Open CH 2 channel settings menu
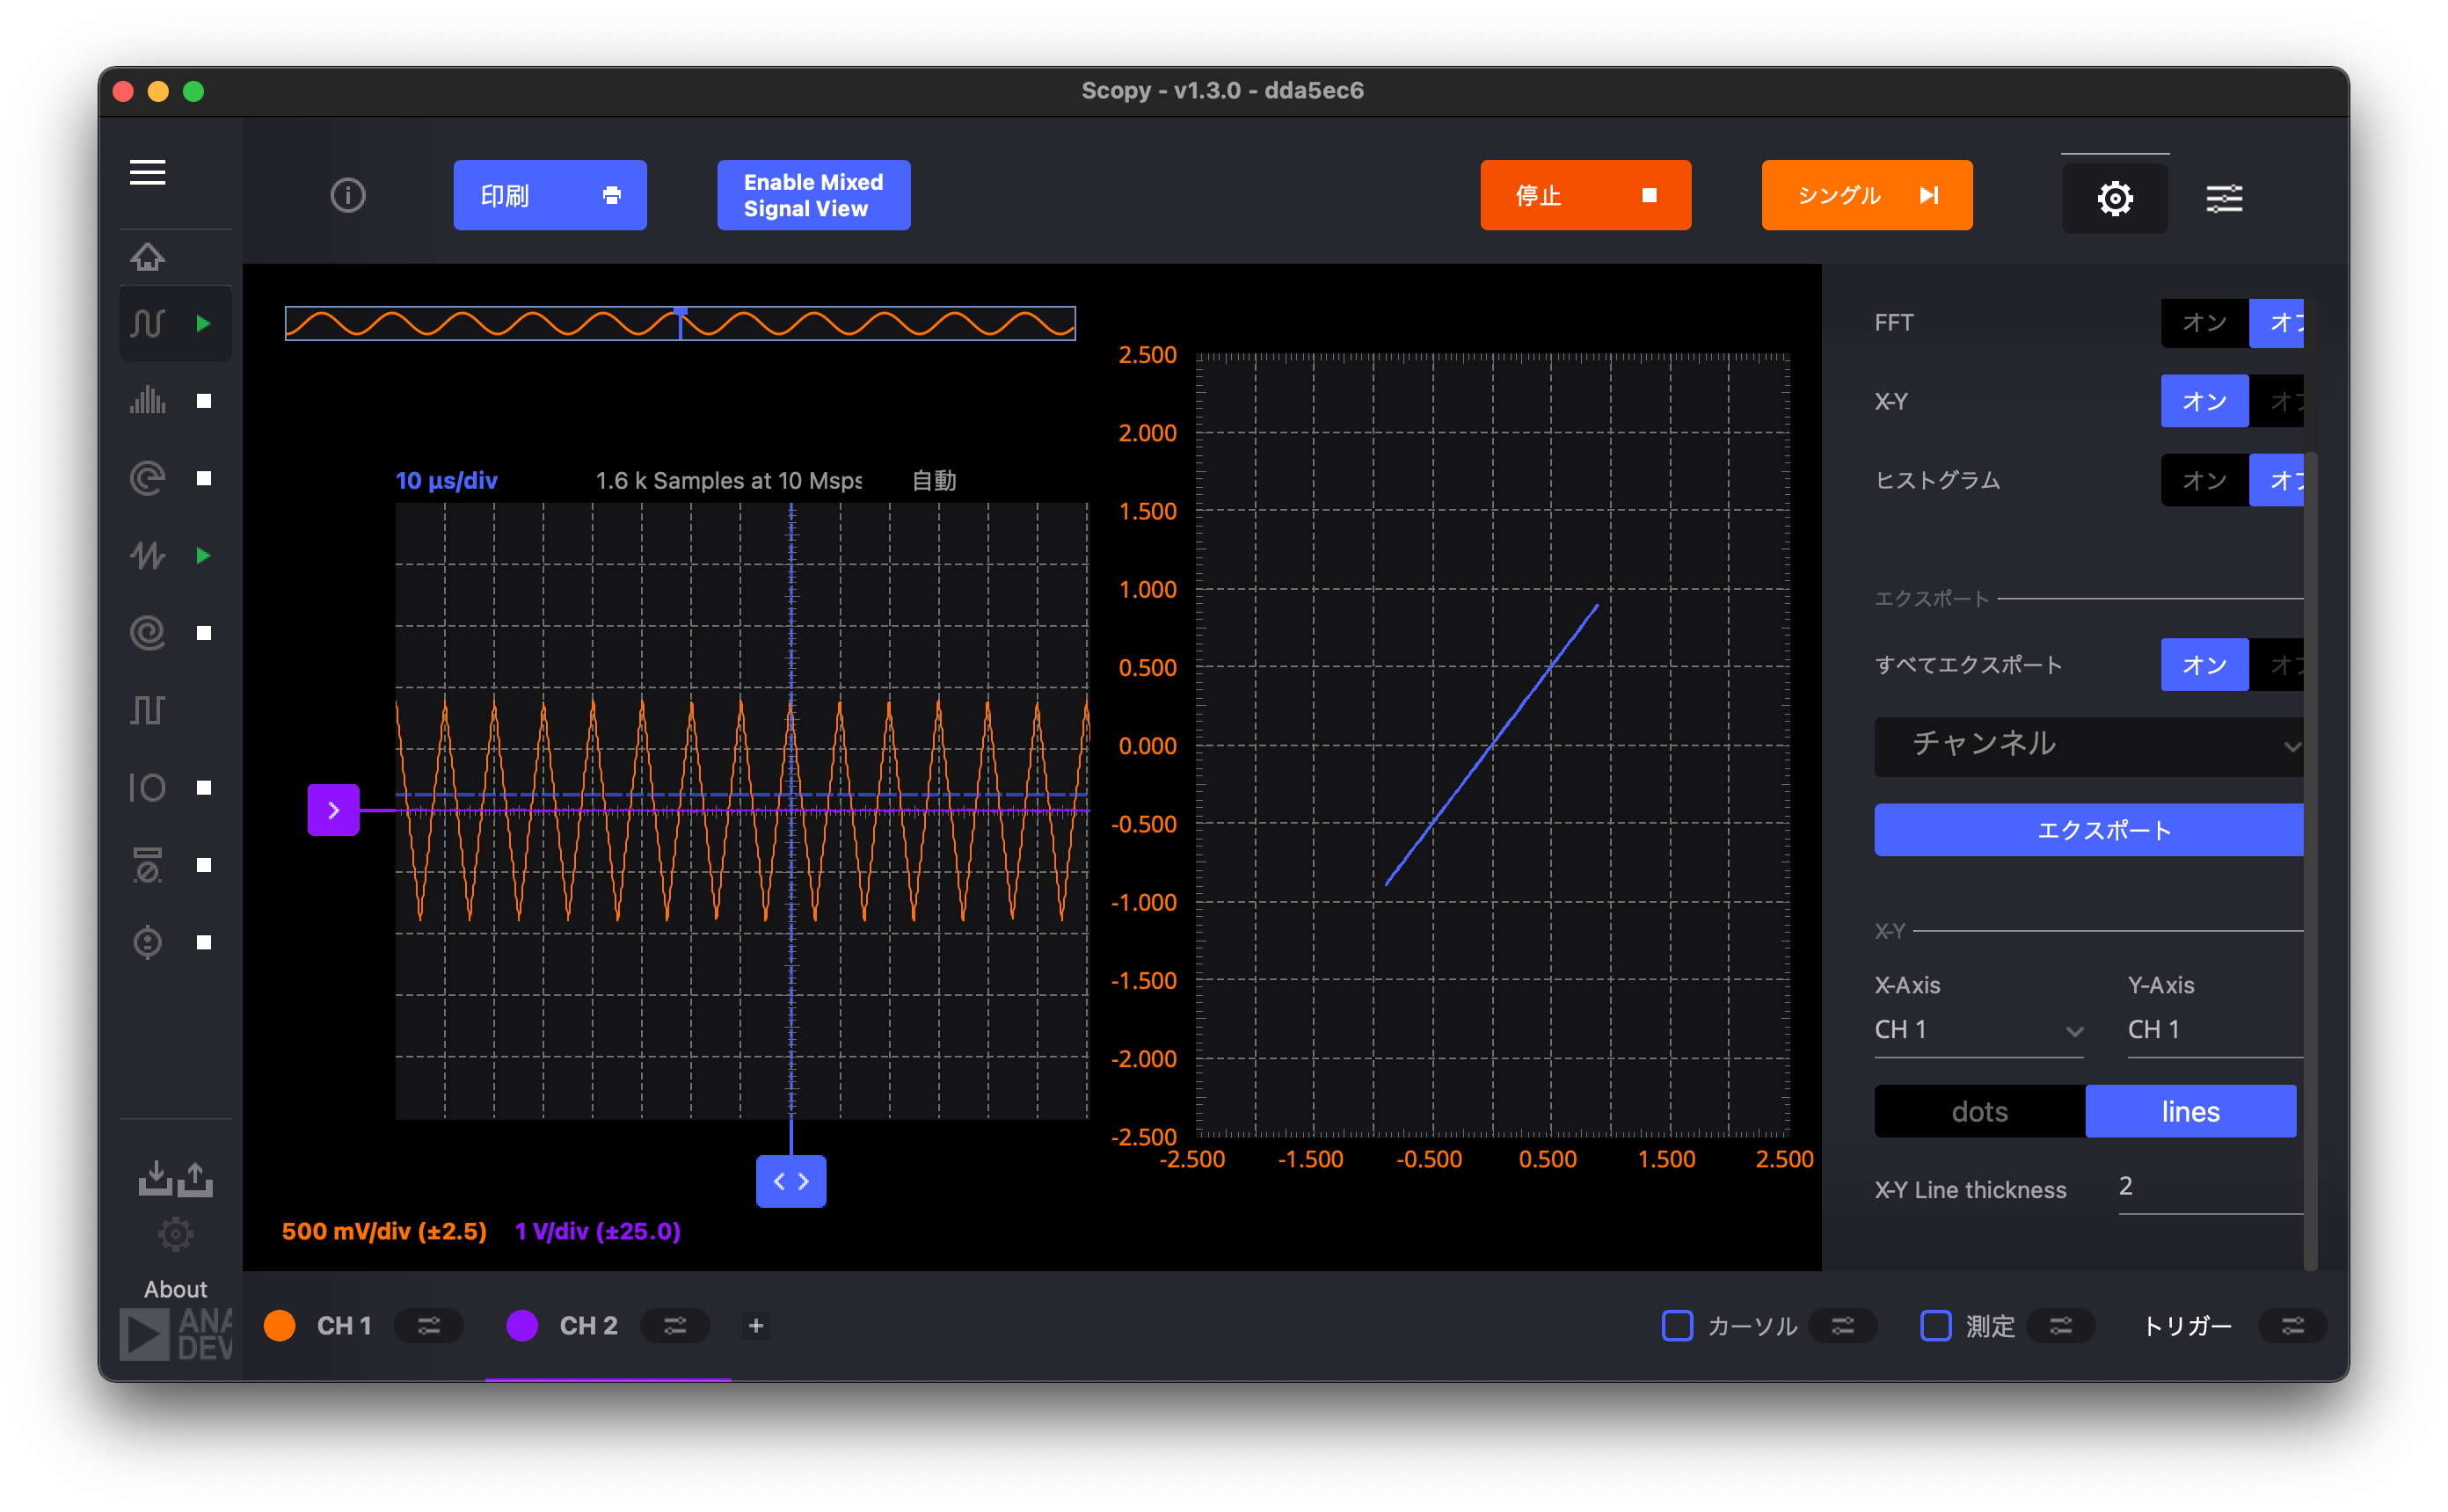Screen dimensions: 2448x1512 (x=675, y=1325)
